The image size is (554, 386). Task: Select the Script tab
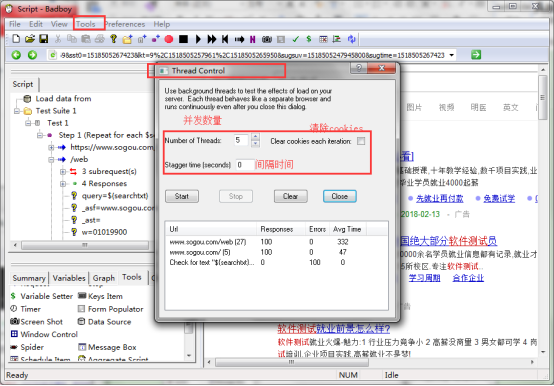pos(23,84)
